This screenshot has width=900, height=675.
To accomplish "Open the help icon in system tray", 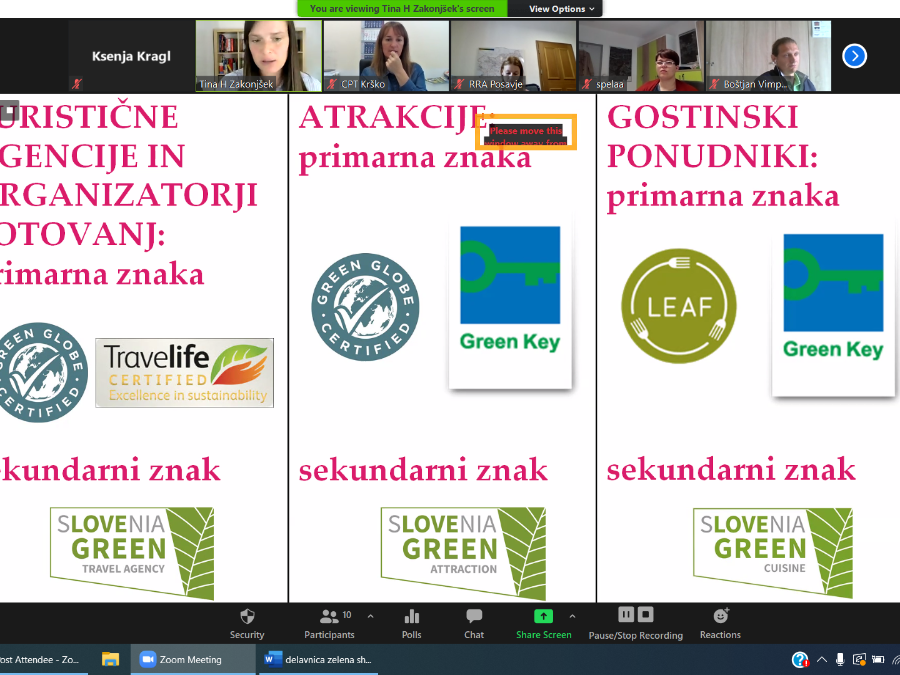I will (x=800, y=660).
